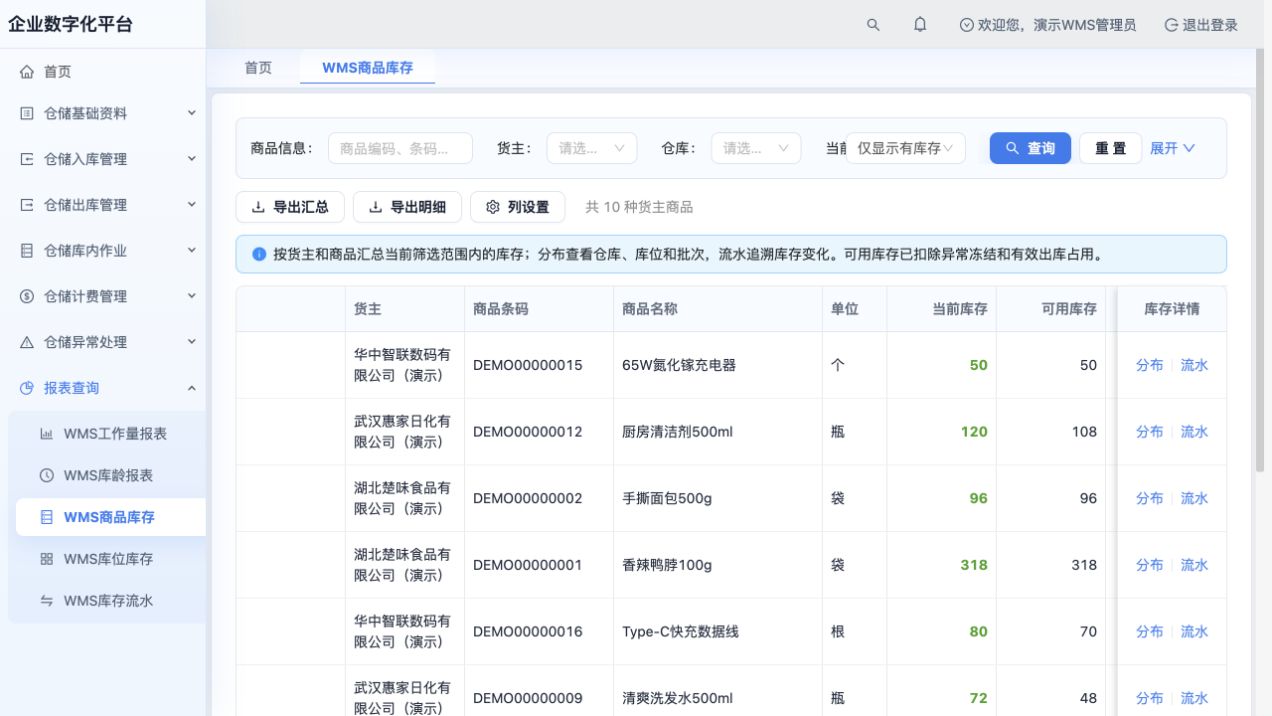This screenshot has width=1272, height=716.
Task: Click the download icon on 导出汇总
Action: [258, 207]
